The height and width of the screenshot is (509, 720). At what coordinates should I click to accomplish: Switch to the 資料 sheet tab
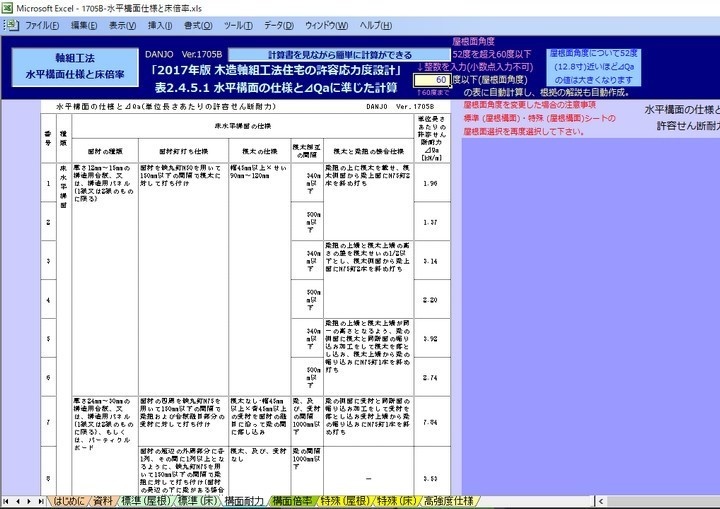pyautogui.click(x=103, y=501)
